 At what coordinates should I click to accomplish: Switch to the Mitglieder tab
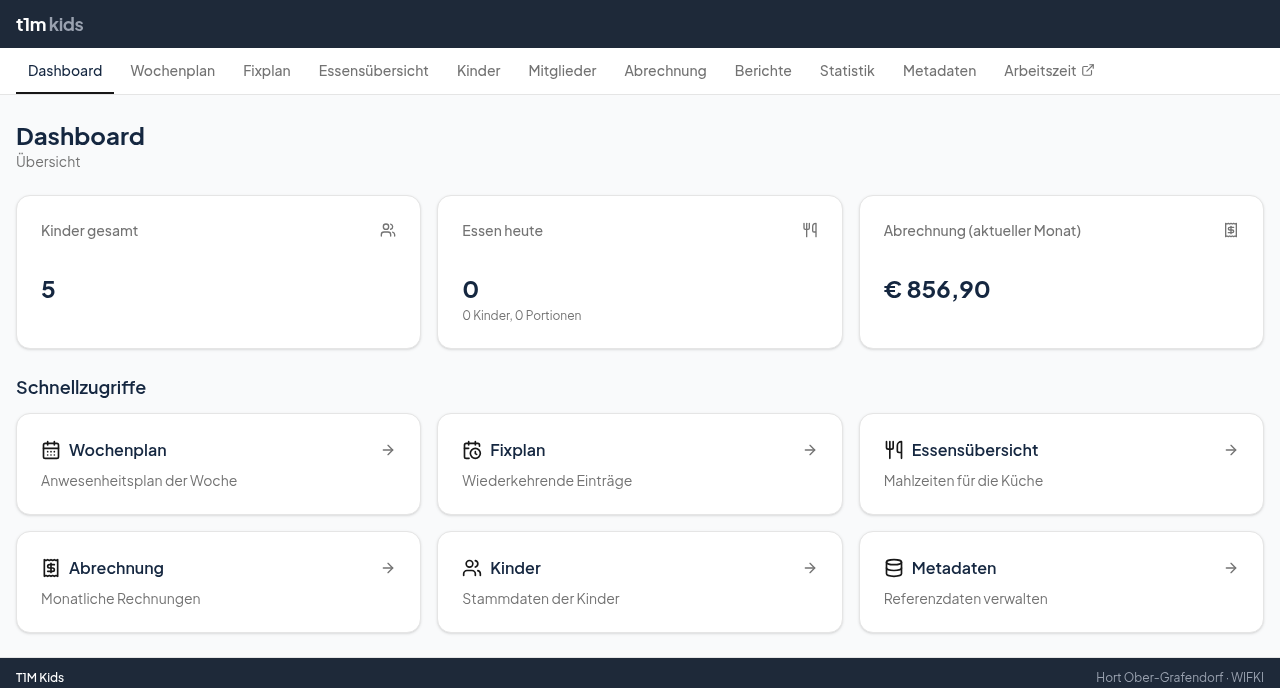pos(562,70)
